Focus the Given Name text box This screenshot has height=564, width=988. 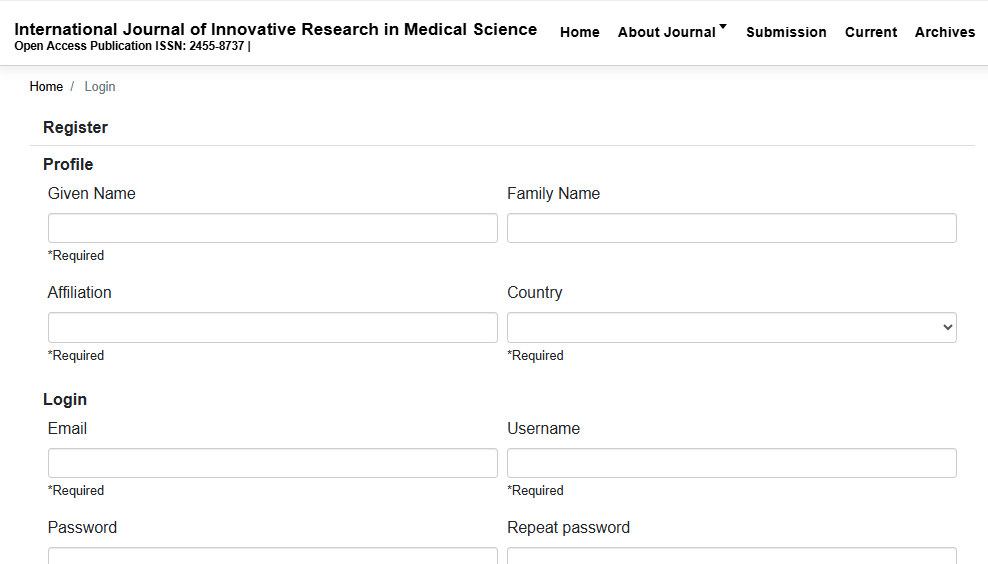(x=272, y=228)
